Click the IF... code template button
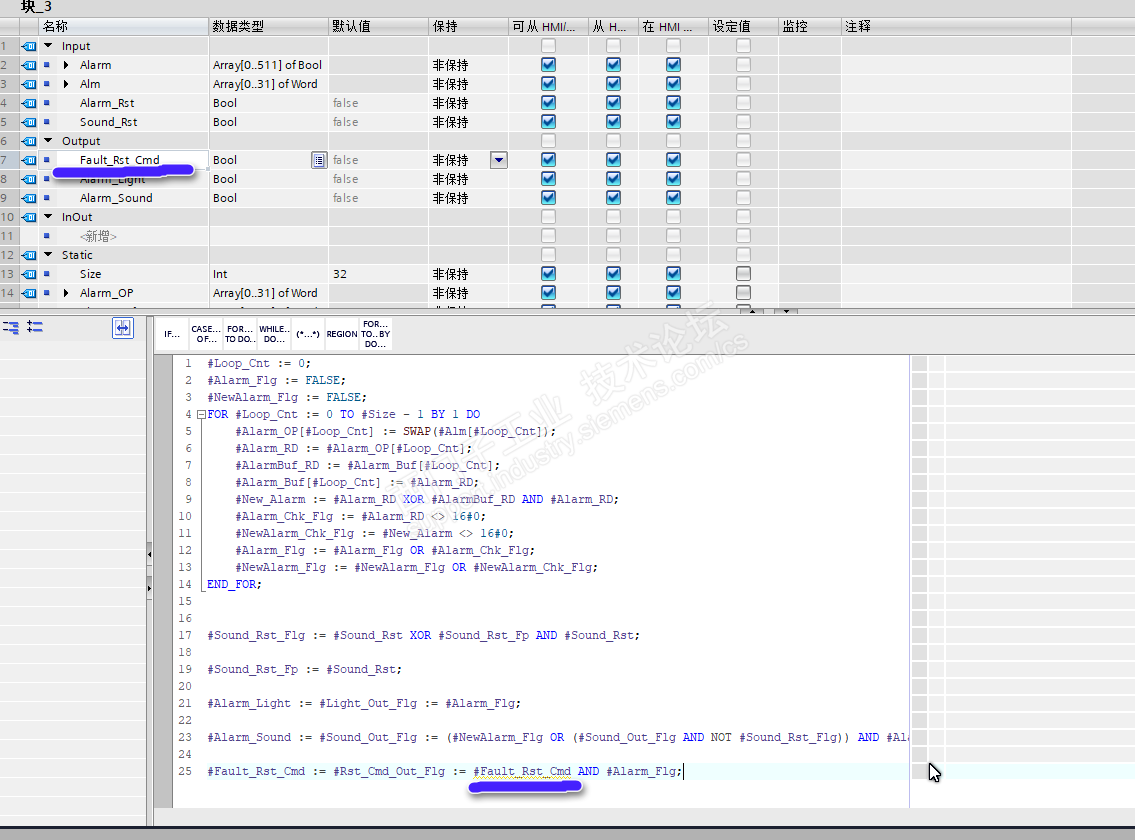This screenshot has height=840, width=1135. click(172, 334)
